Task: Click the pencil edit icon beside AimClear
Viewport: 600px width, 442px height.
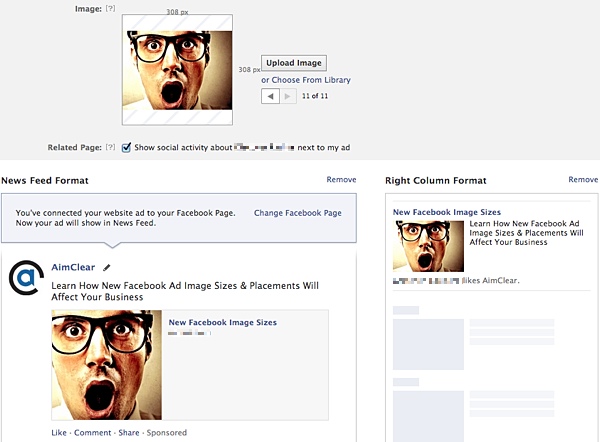Action: 106,267
